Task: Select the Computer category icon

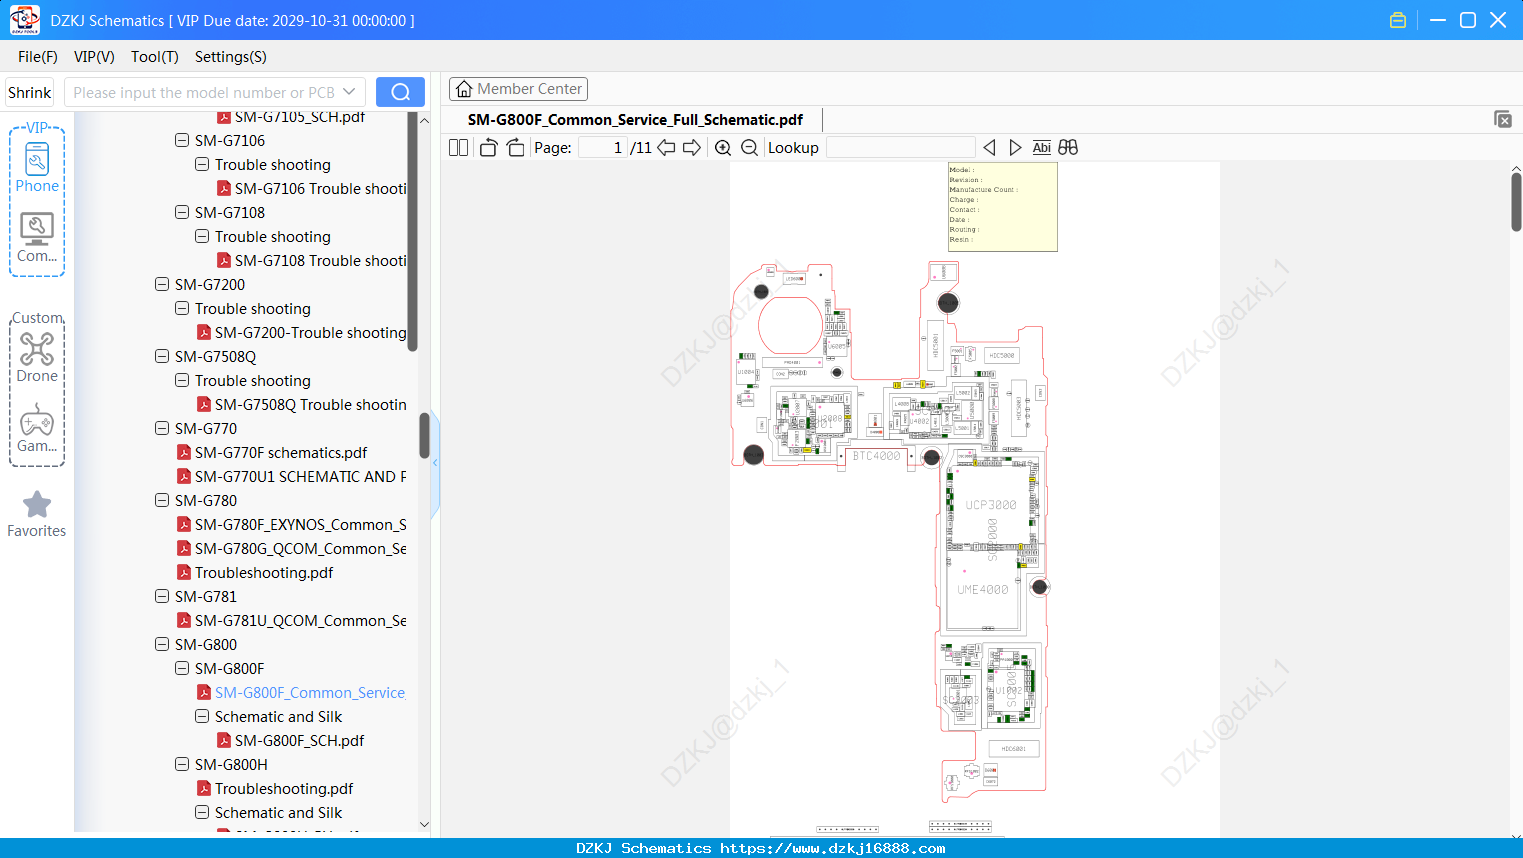Action: pos(37,238)
